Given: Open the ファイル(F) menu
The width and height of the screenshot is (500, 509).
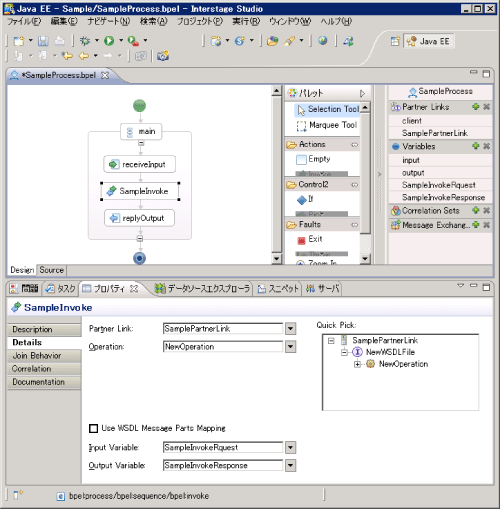Looking at the screenshot, I should (x=24, y=21).
